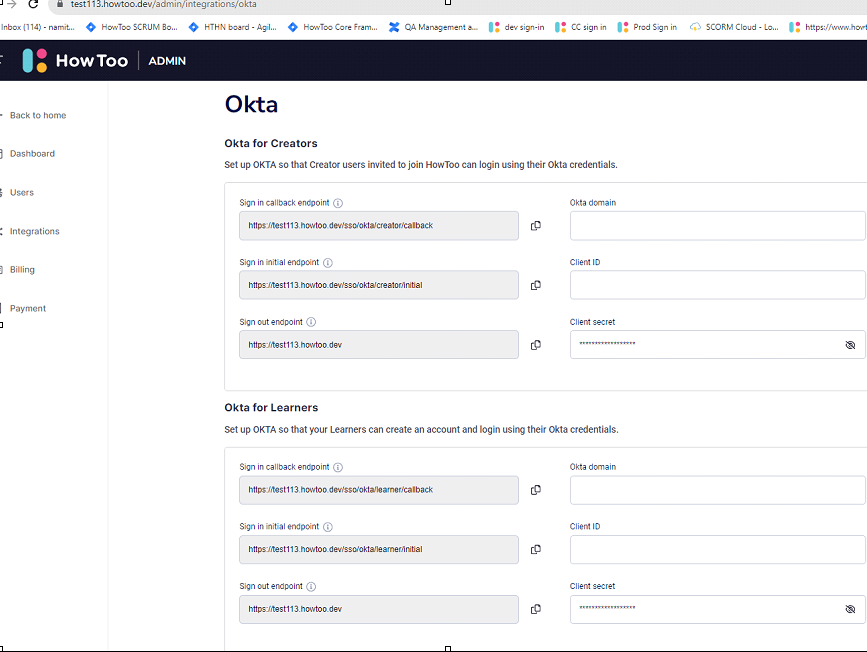Open the Billing sidebar item
The image size is (867, 652).
click(22, 270)
